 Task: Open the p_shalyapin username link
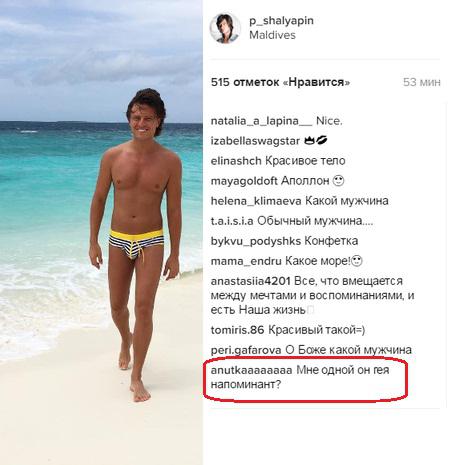point(281,21)
